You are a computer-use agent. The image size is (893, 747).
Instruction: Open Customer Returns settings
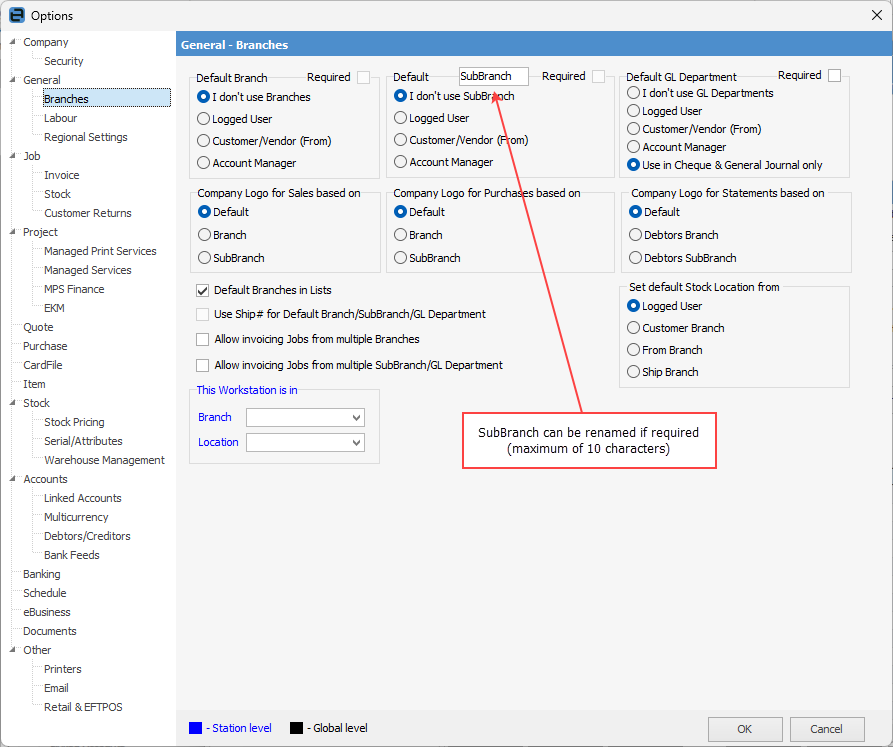click(x=88, y=213)
